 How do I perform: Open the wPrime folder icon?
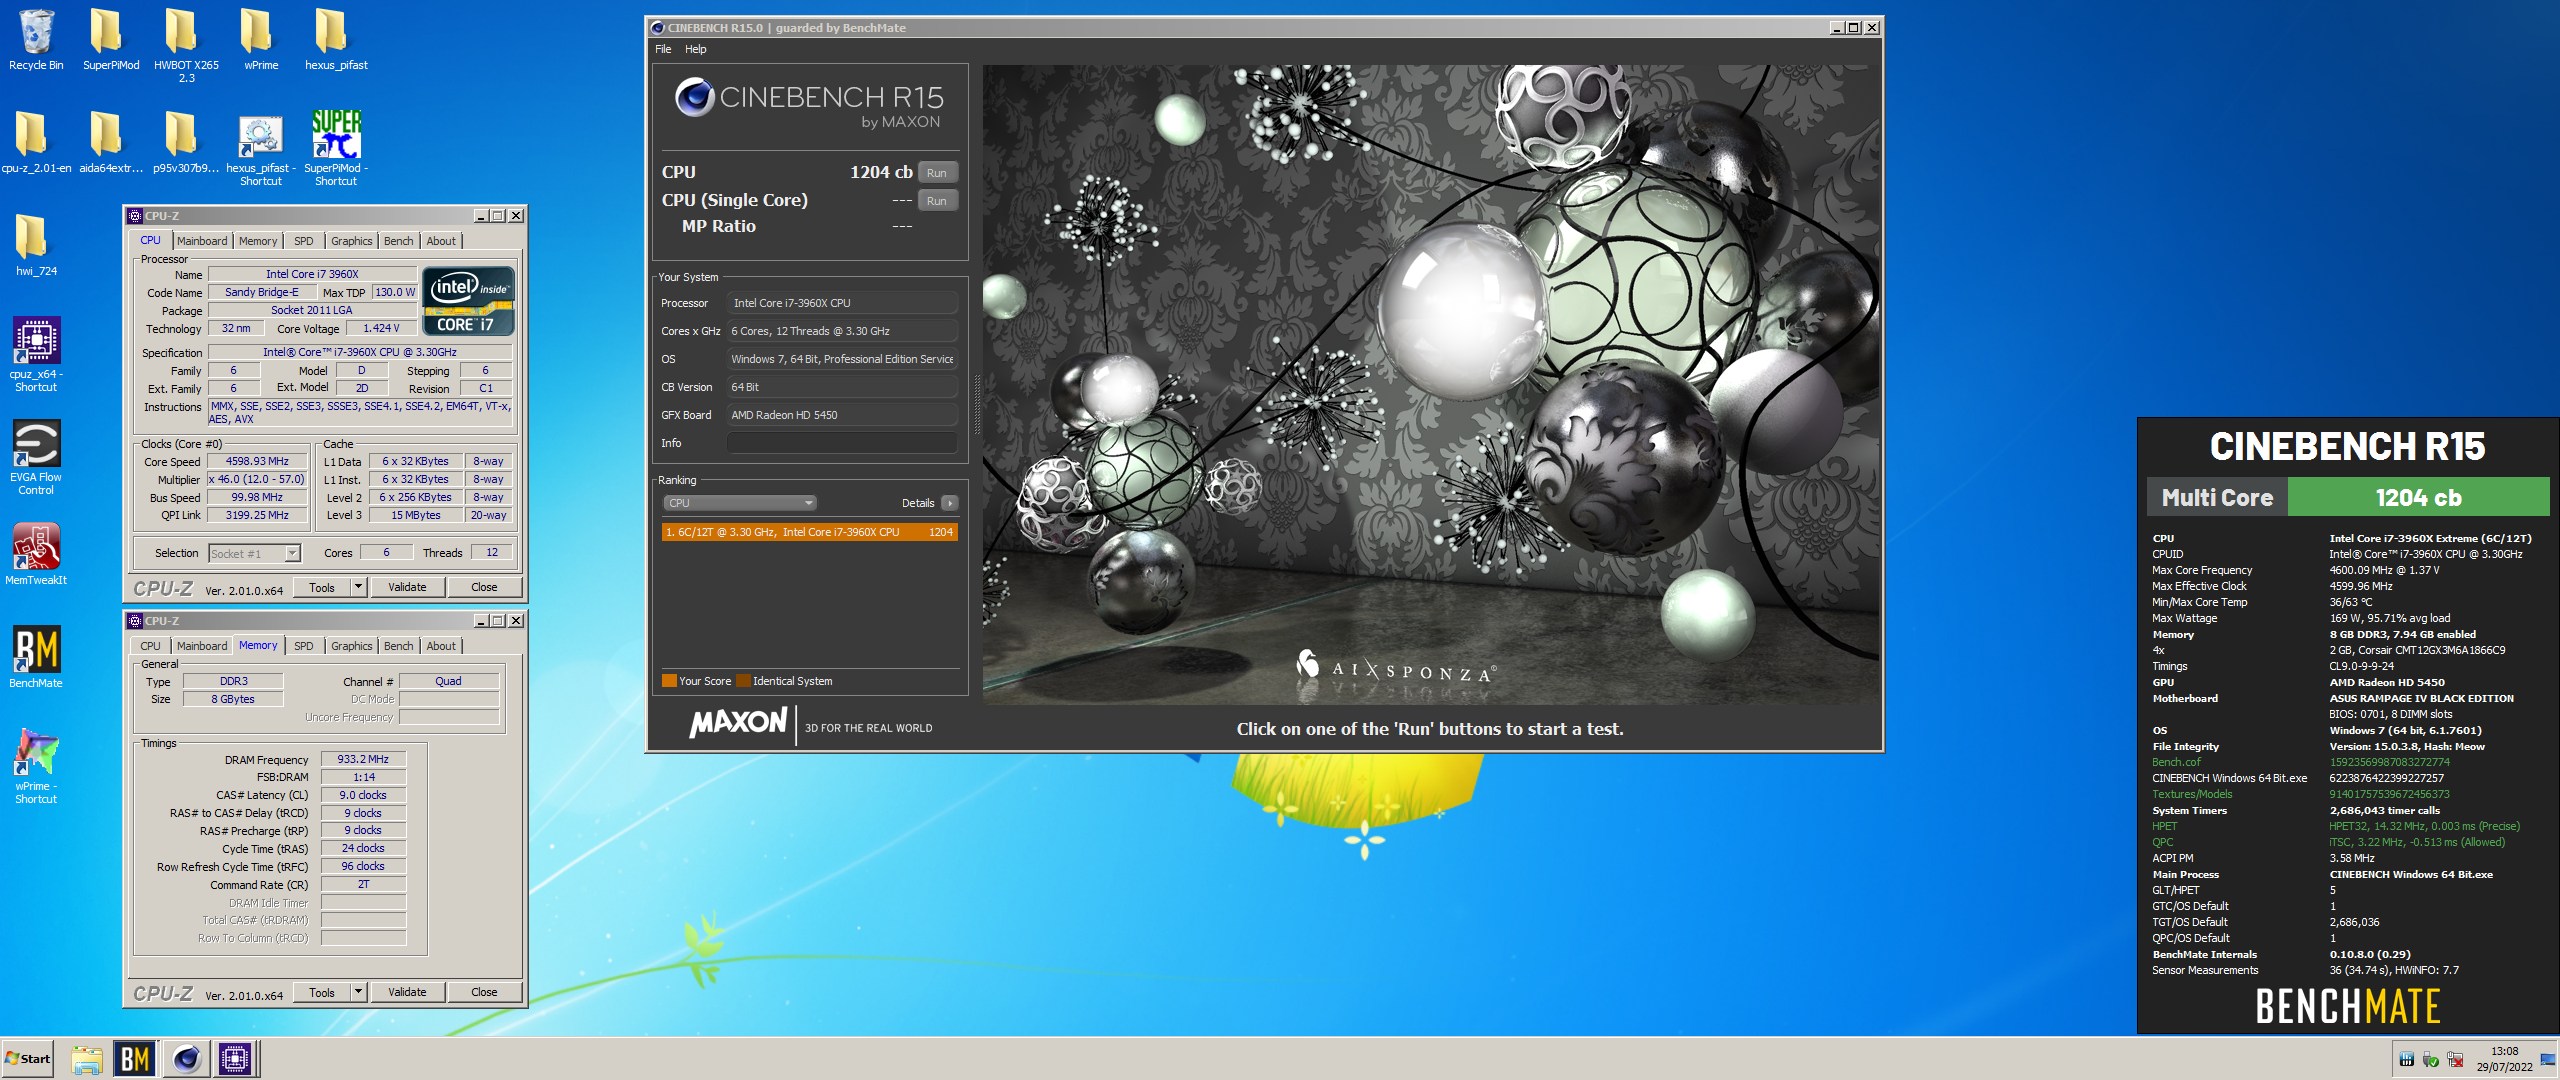(x=260, y=40)
